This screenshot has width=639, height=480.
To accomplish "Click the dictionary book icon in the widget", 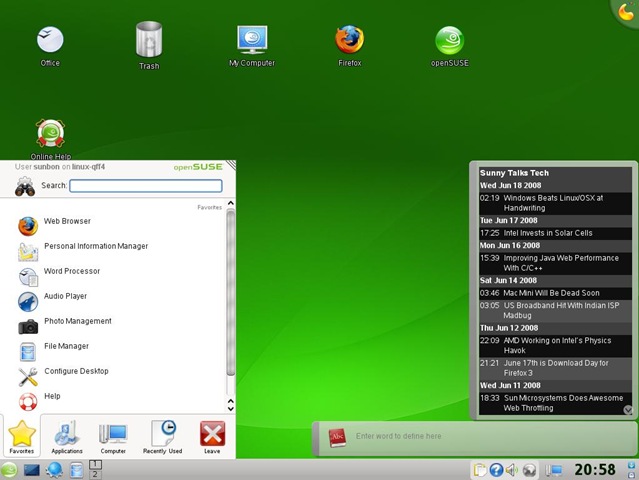I will click(337, 437).
